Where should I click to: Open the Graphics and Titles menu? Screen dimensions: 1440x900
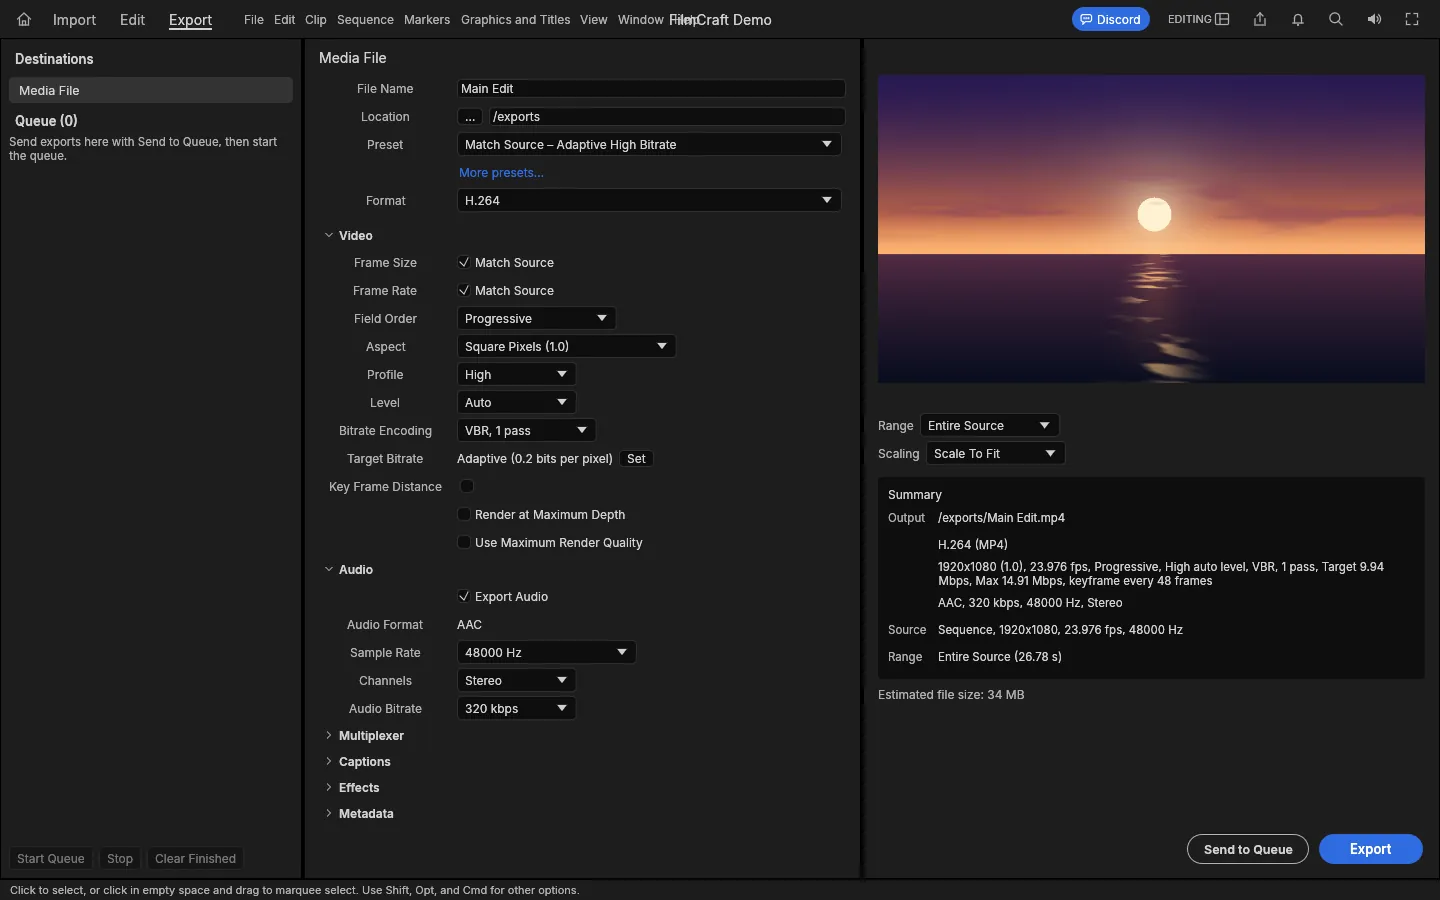click(x=515, y=20)
